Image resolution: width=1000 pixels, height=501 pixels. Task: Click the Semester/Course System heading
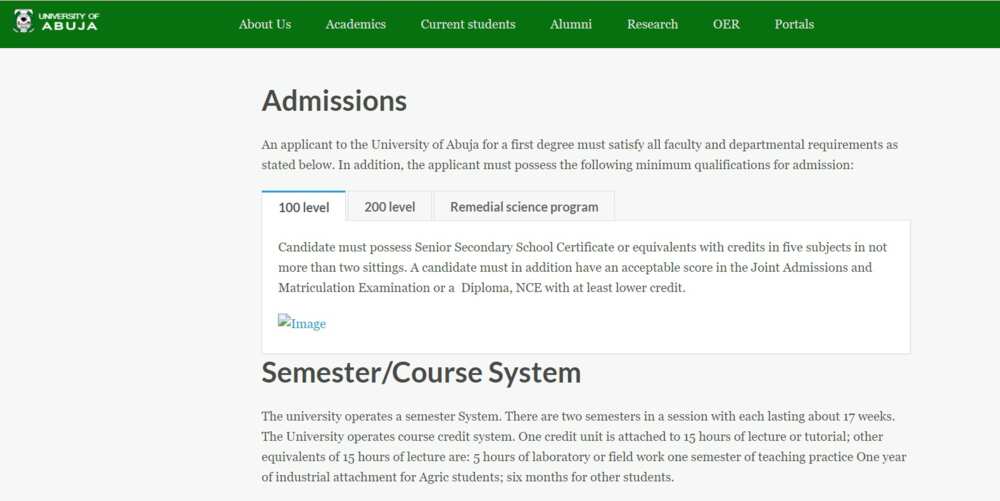click(421, 373)
